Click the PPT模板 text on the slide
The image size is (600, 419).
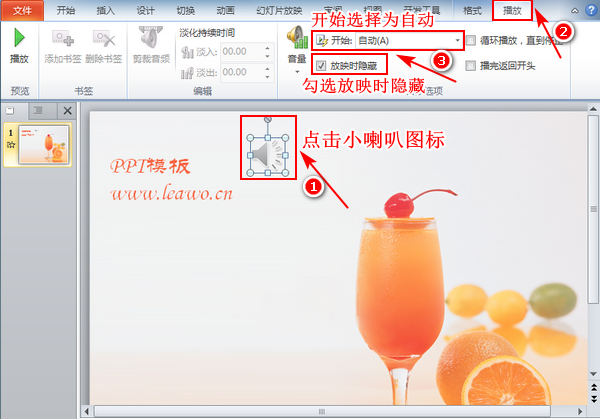(150, 166)
